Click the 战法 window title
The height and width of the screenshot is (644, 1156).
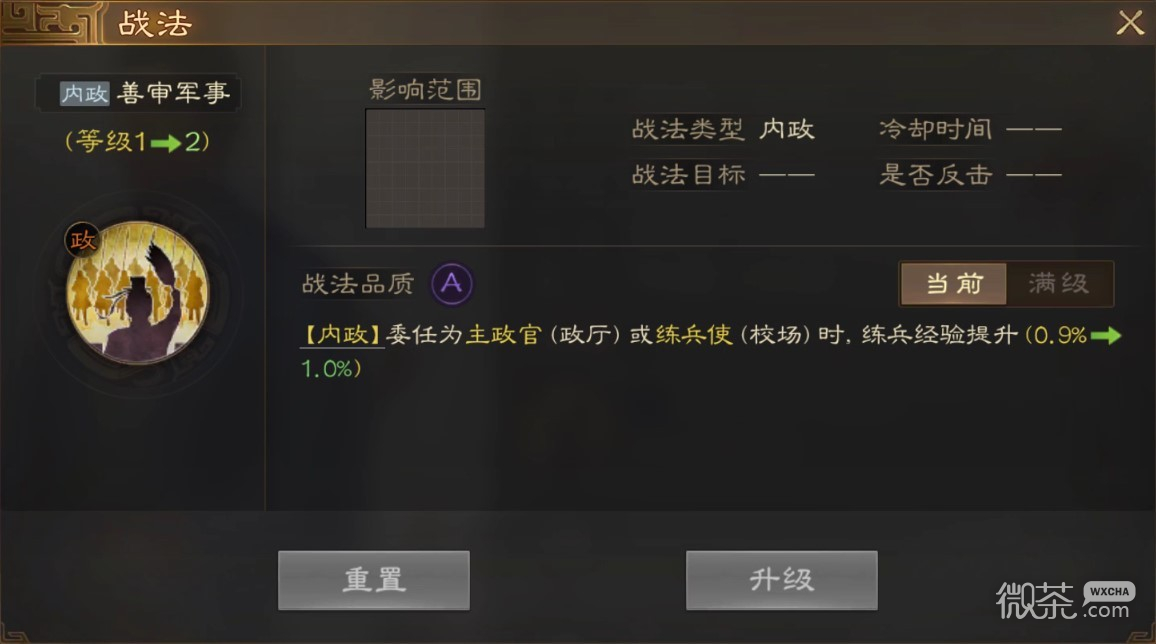[155, 24]
